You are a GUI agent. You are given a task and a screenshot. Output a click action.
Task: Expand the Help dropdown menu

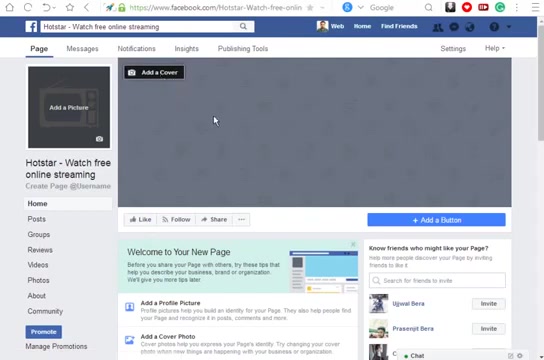click(x=495, y=48)
